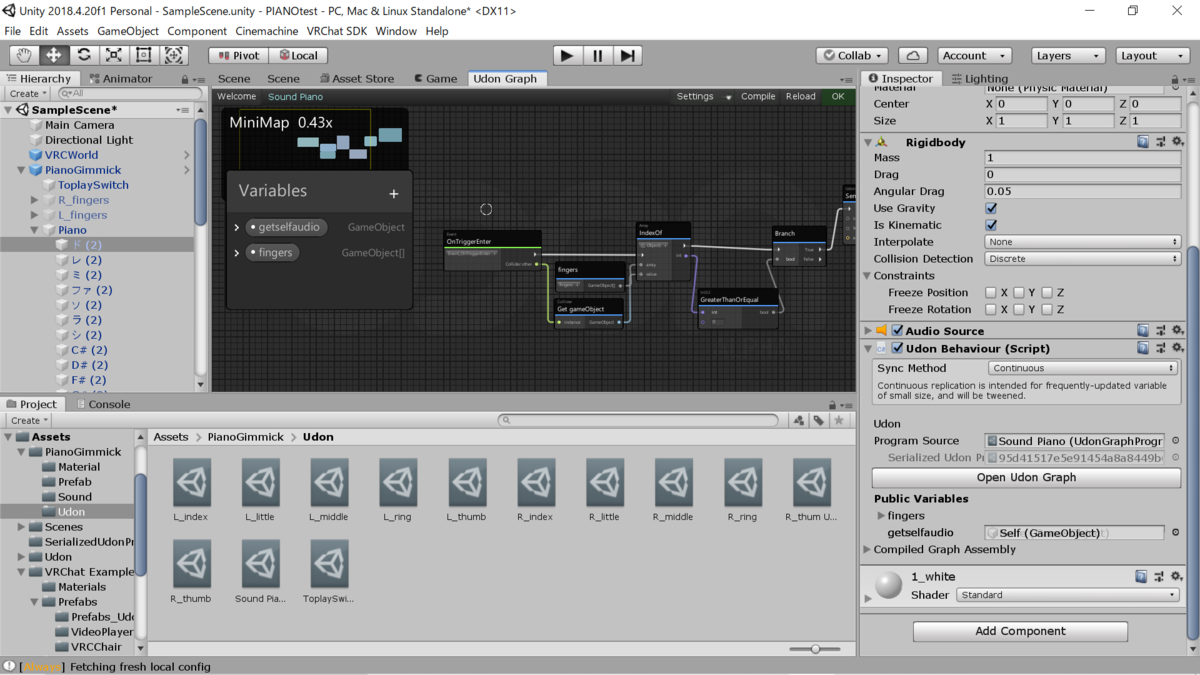Click search by type icon in Project
Image resolution: width=1200 pixels, height=675 pixels.
[x=798, y=421]
